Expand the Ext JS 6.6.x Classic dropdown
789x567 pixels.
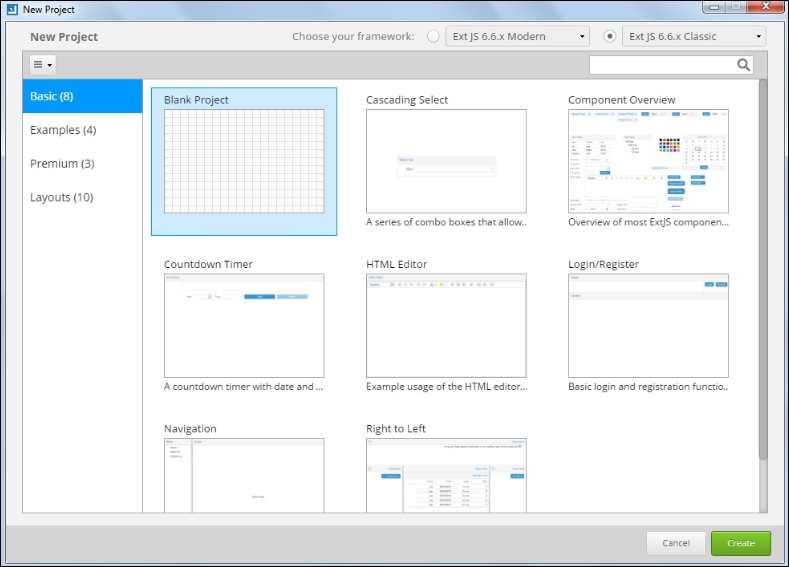tap(694, 36)
